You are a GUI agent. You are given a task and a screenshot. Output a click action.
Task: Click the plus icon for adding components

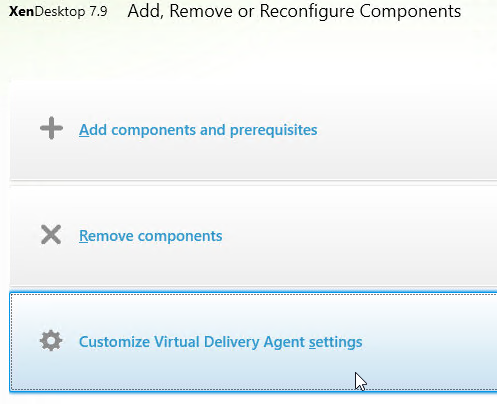pyautogui.click(x=51, y=128)
